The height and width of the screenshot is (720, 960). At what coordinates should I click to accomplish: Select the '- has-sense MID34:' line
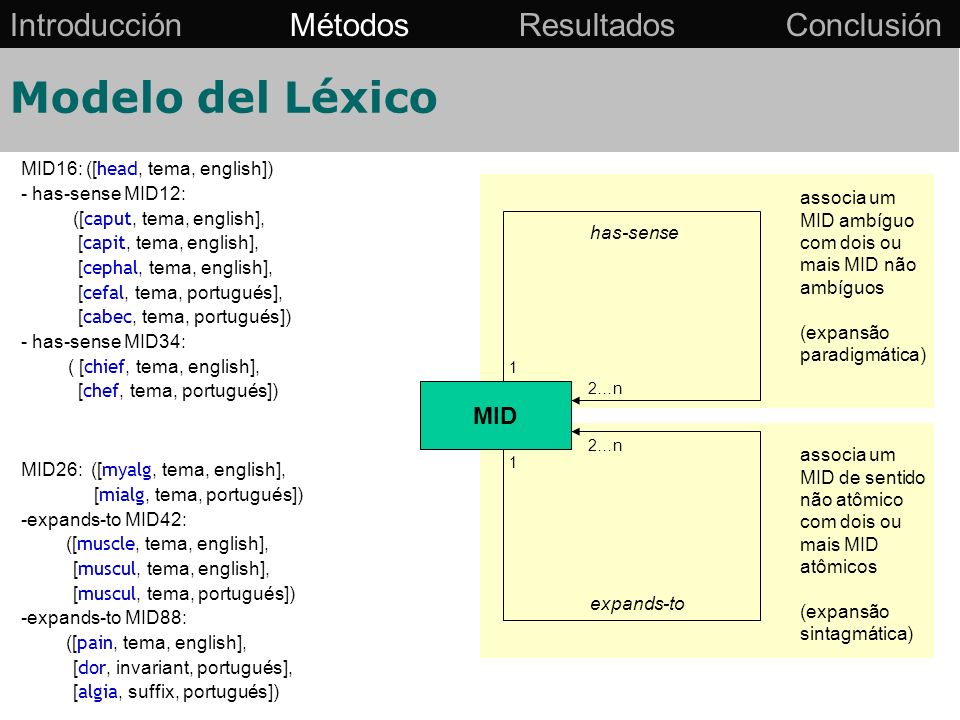[x=103, y=341]
